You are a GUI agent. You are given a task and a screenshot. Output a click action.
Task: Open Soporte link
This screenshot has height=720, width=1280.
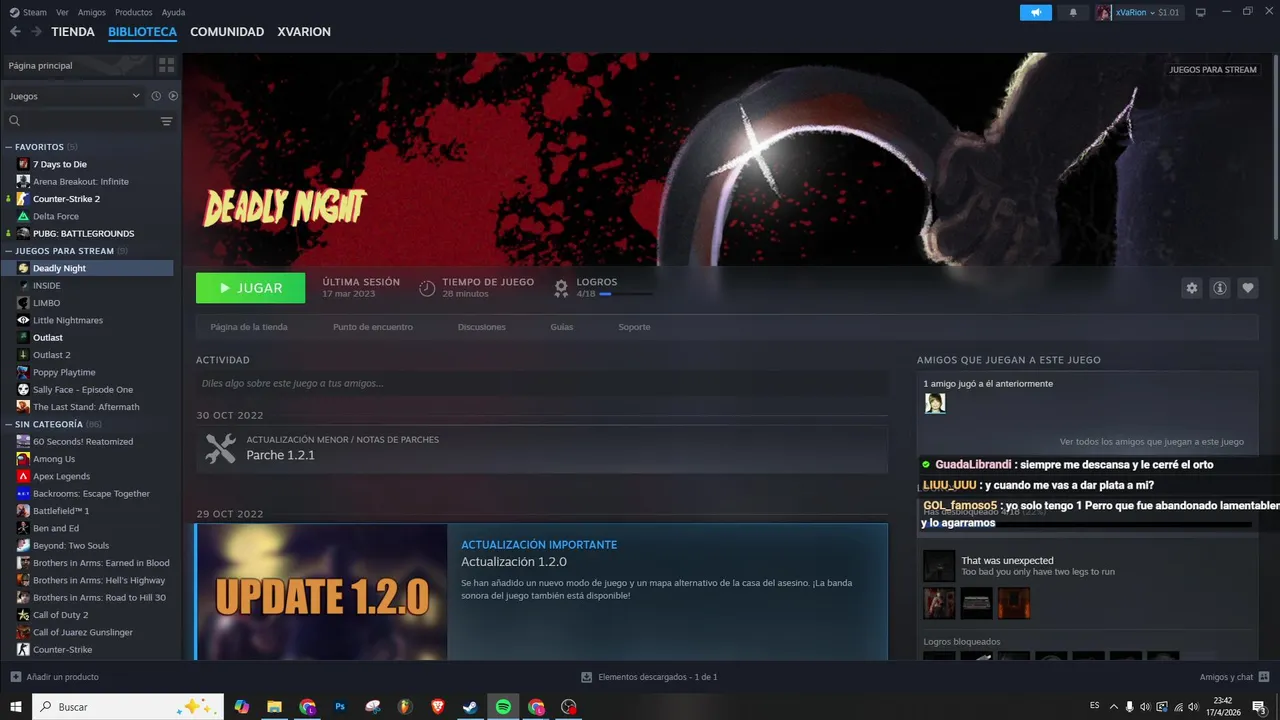(x=634, y=327)
